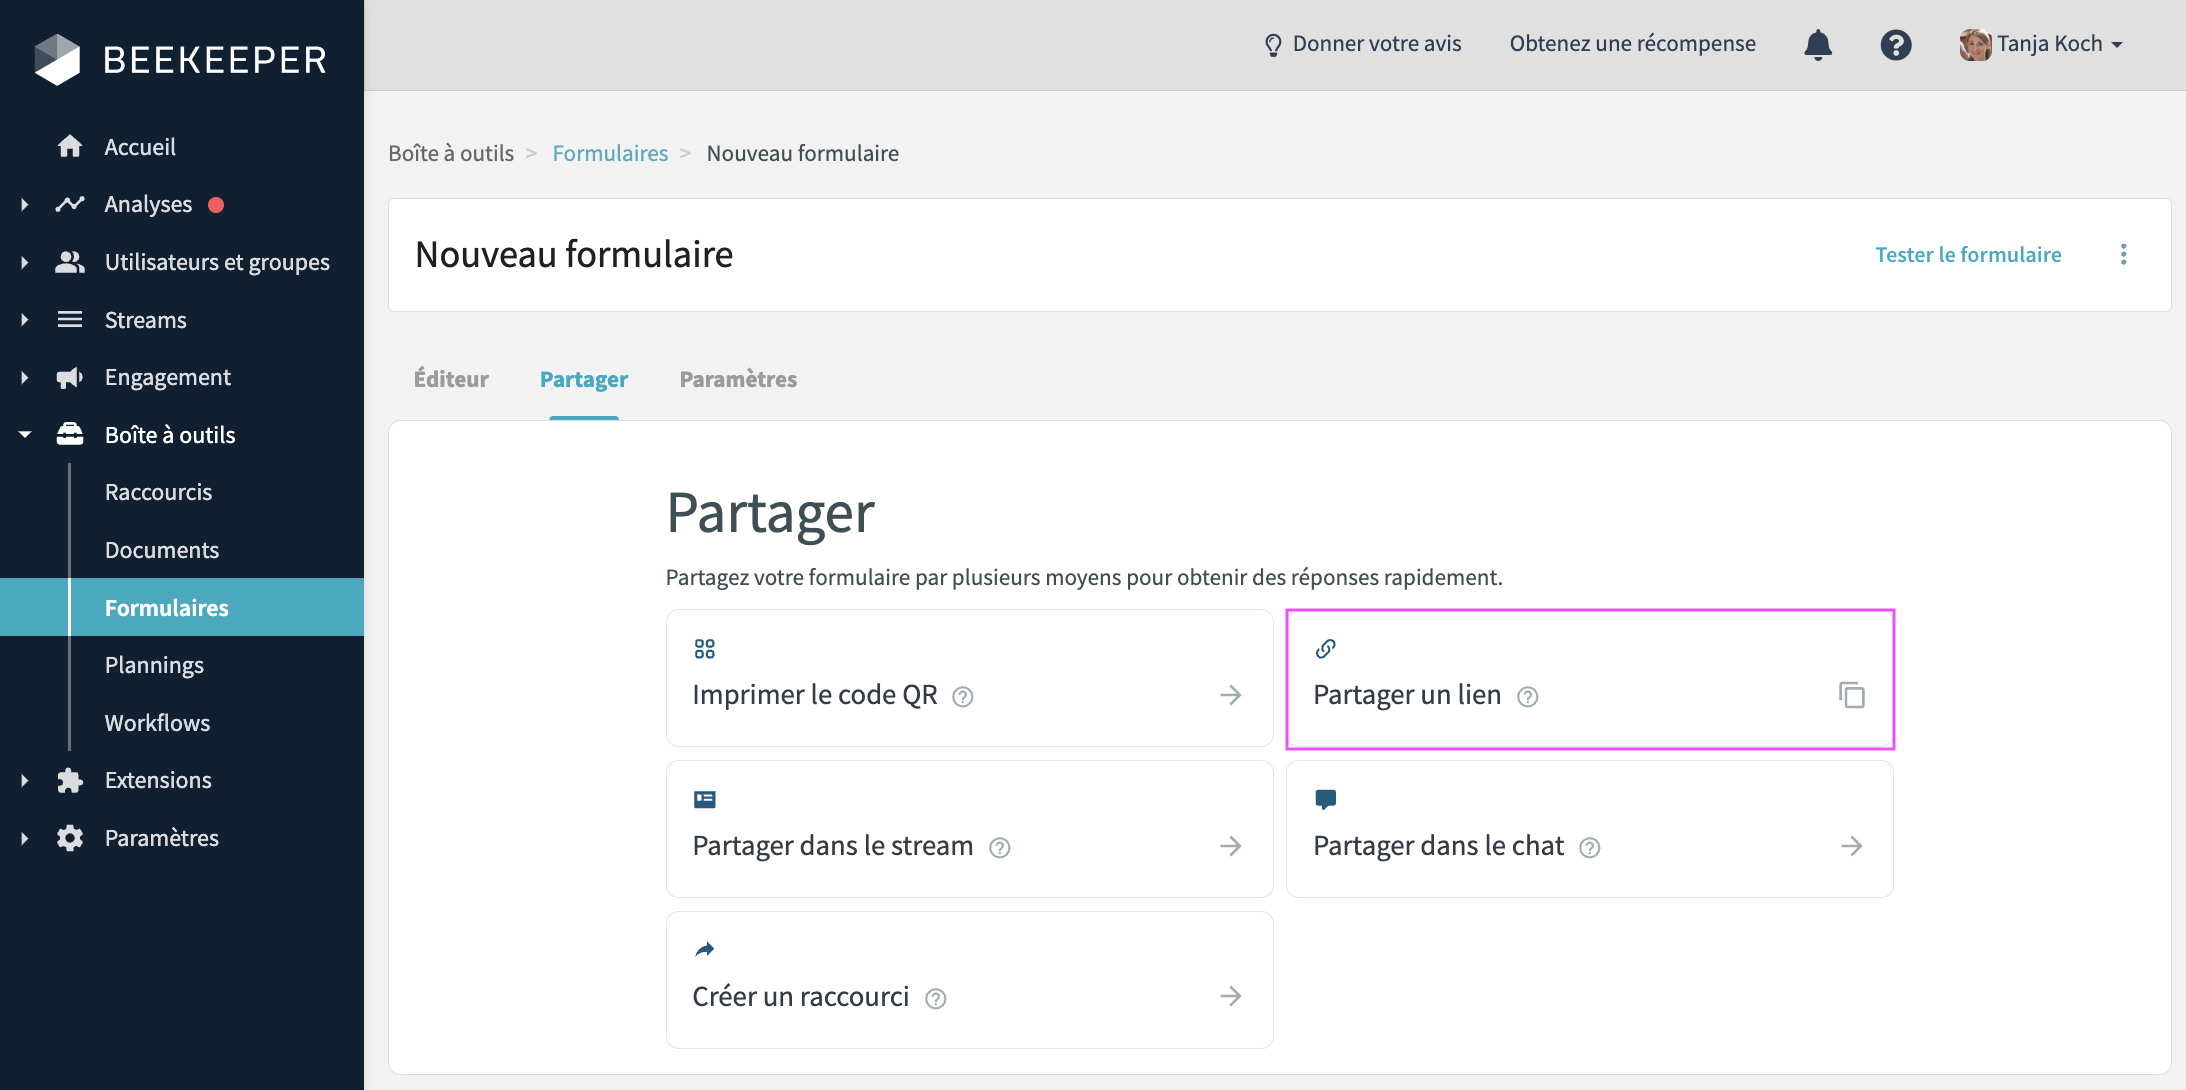Image resolution: width=2186 pixels, height=1090 pixels.
Task: Click help icon next to Imprimer le code QR
Action: [x=962, y=697]
